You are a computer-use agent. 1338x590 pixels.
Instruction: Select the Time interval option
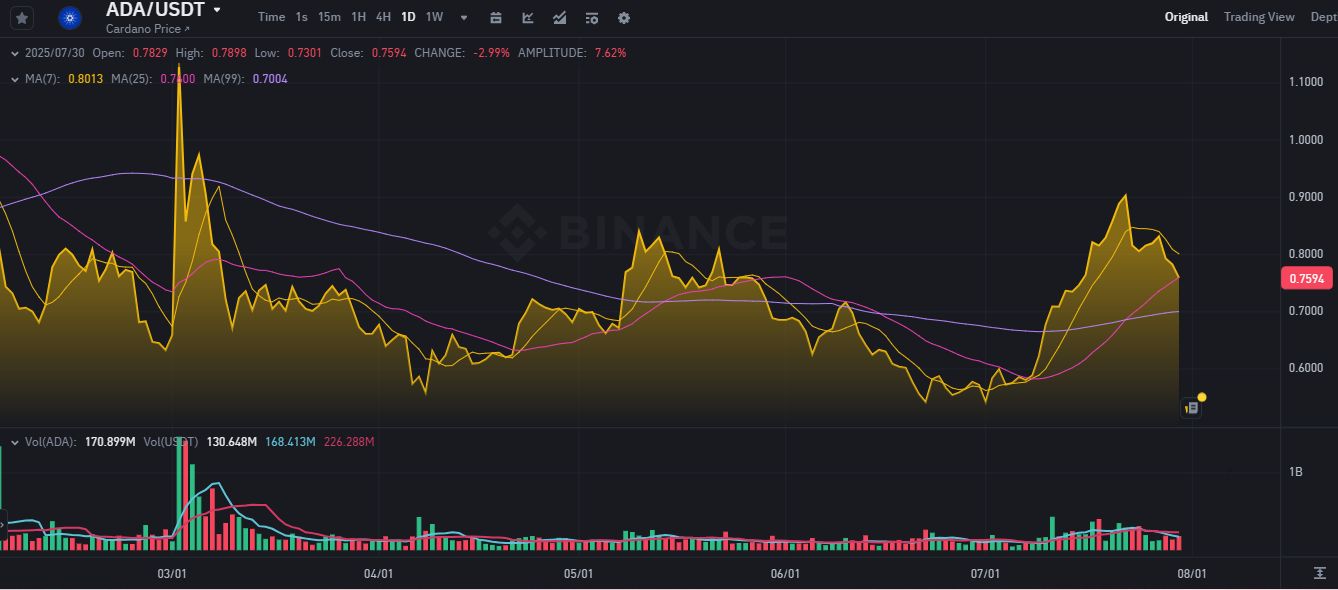271,17
